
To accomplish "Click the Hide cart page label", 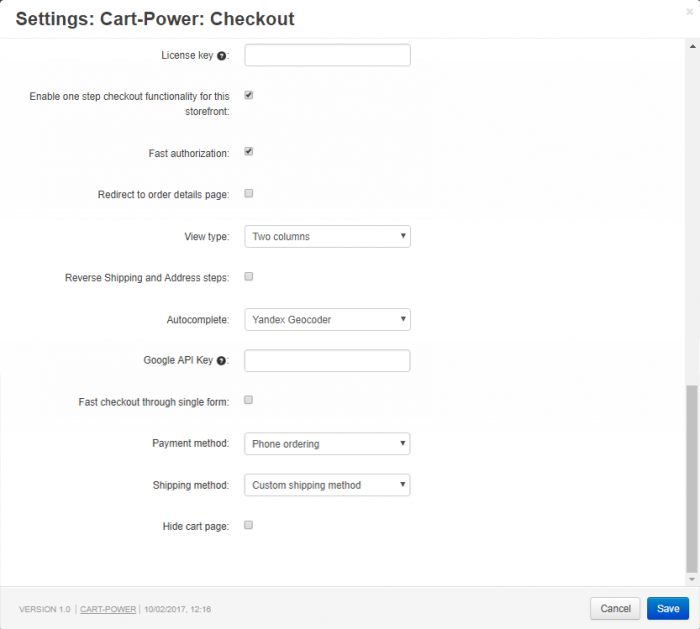I will [196, 527].
